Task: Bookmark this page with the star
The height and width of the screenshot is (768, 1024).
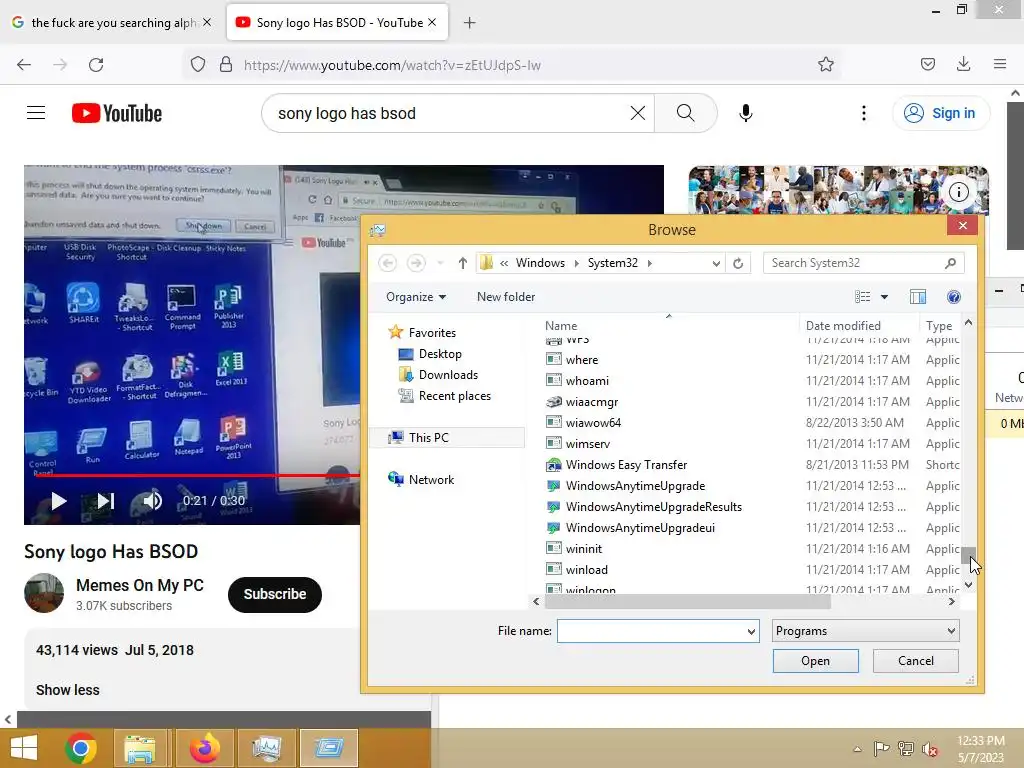Action: pos(825,65)
